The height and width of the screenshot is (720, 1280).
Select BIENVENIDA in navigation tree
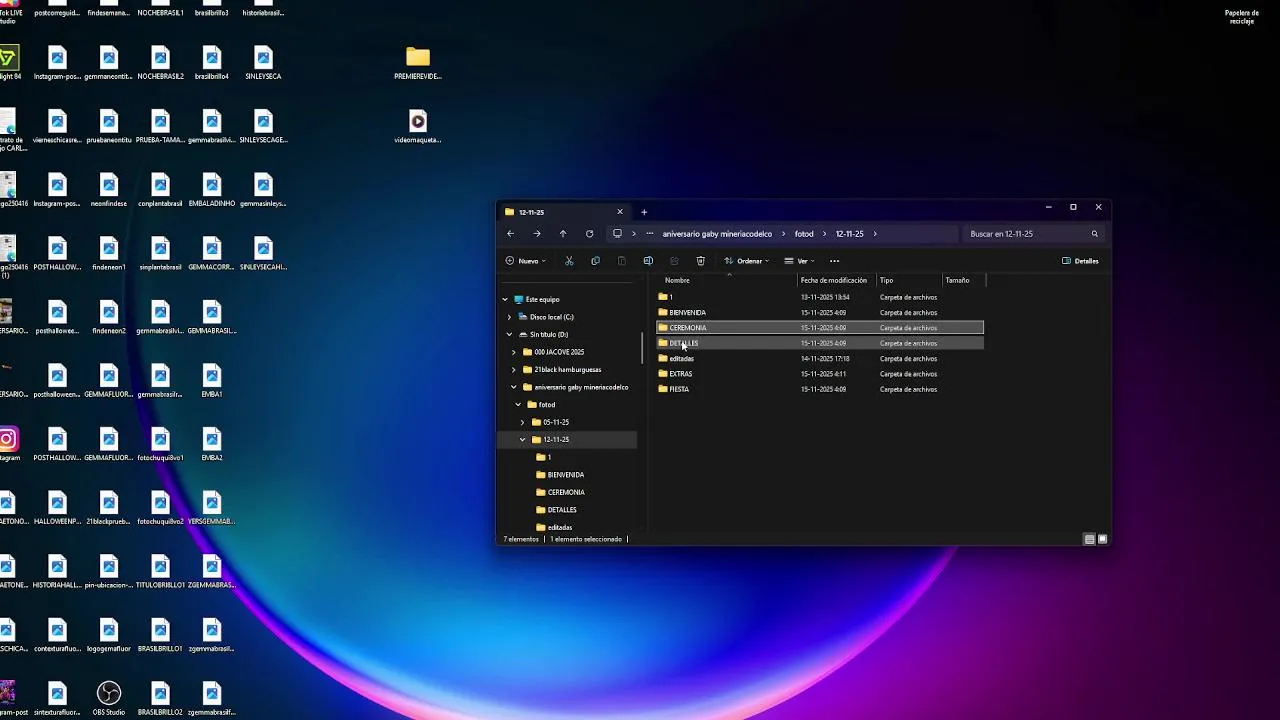click(x=566, y=475)
